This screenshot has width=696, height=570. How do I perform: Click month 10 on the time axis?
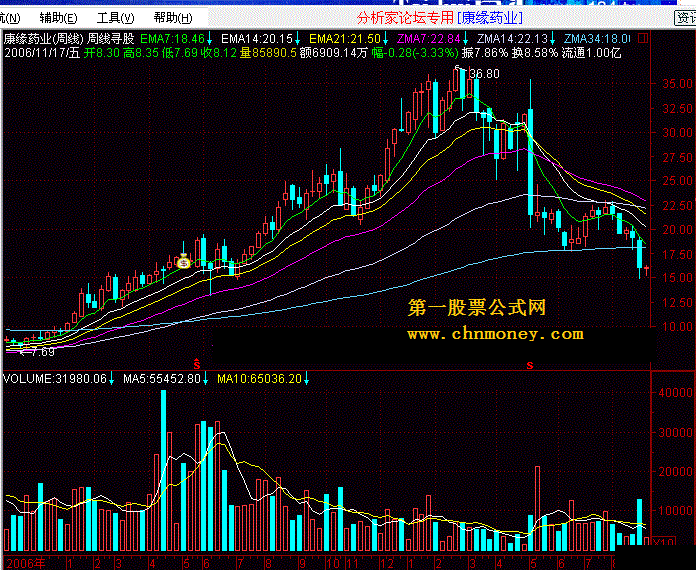332,564
